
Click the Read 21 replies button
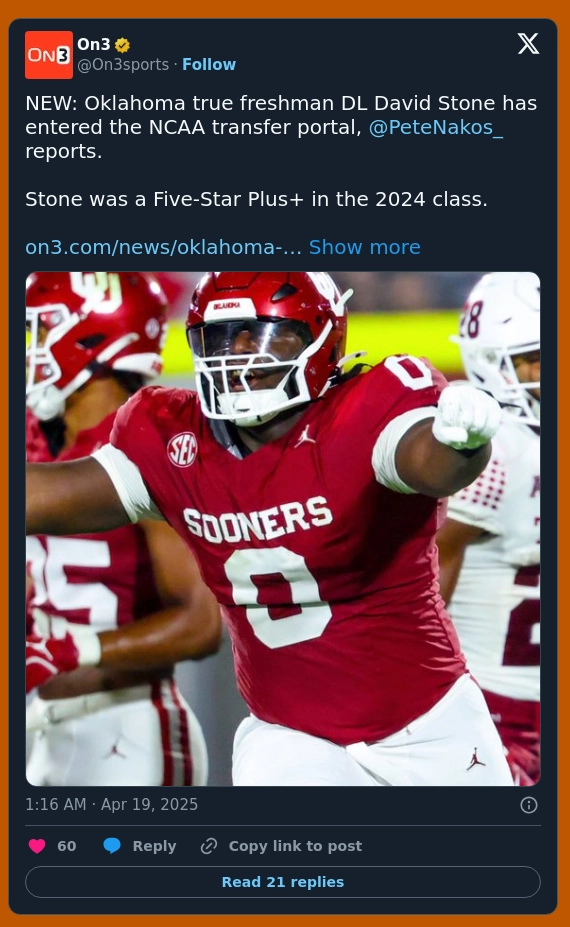283,882
